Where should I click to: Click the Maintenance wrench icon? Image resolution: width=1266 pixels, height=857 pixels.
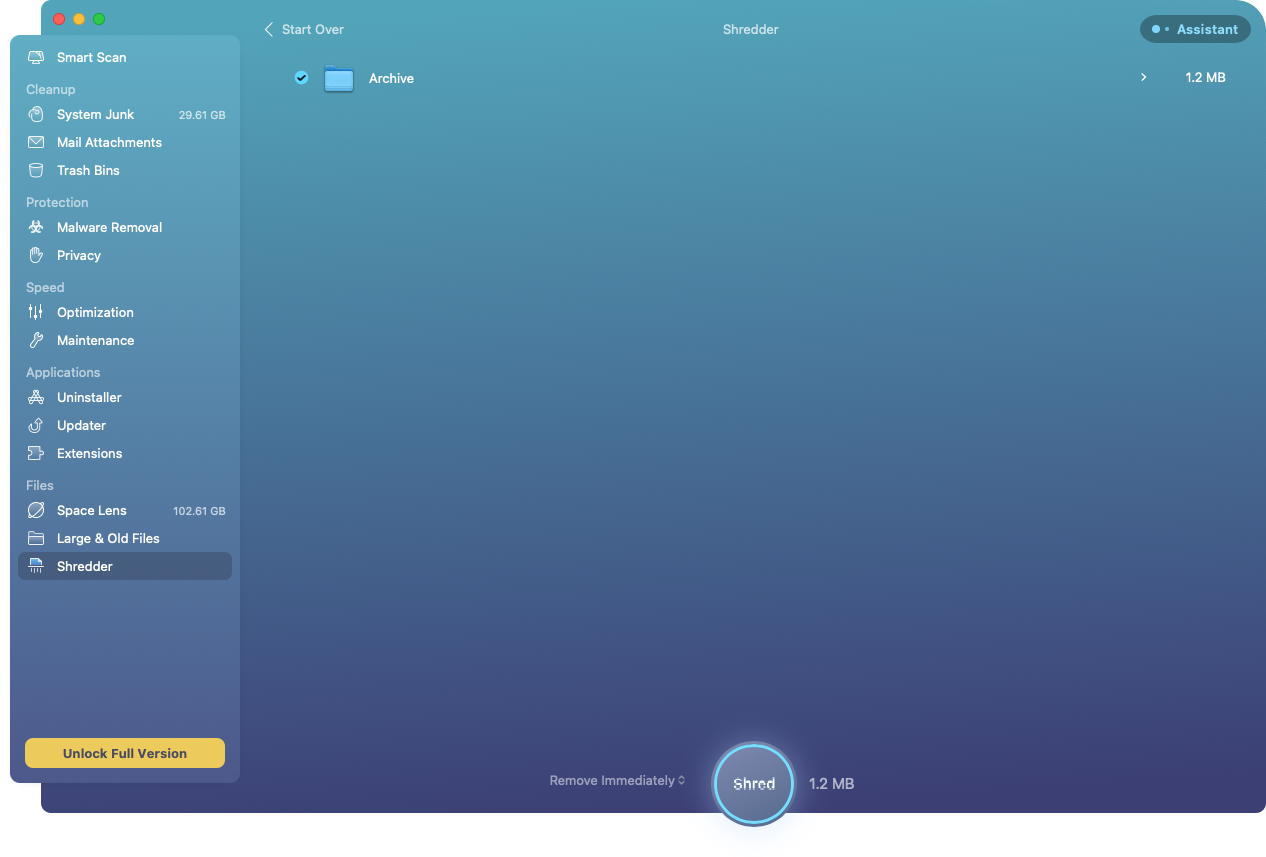tap(36, 340)
